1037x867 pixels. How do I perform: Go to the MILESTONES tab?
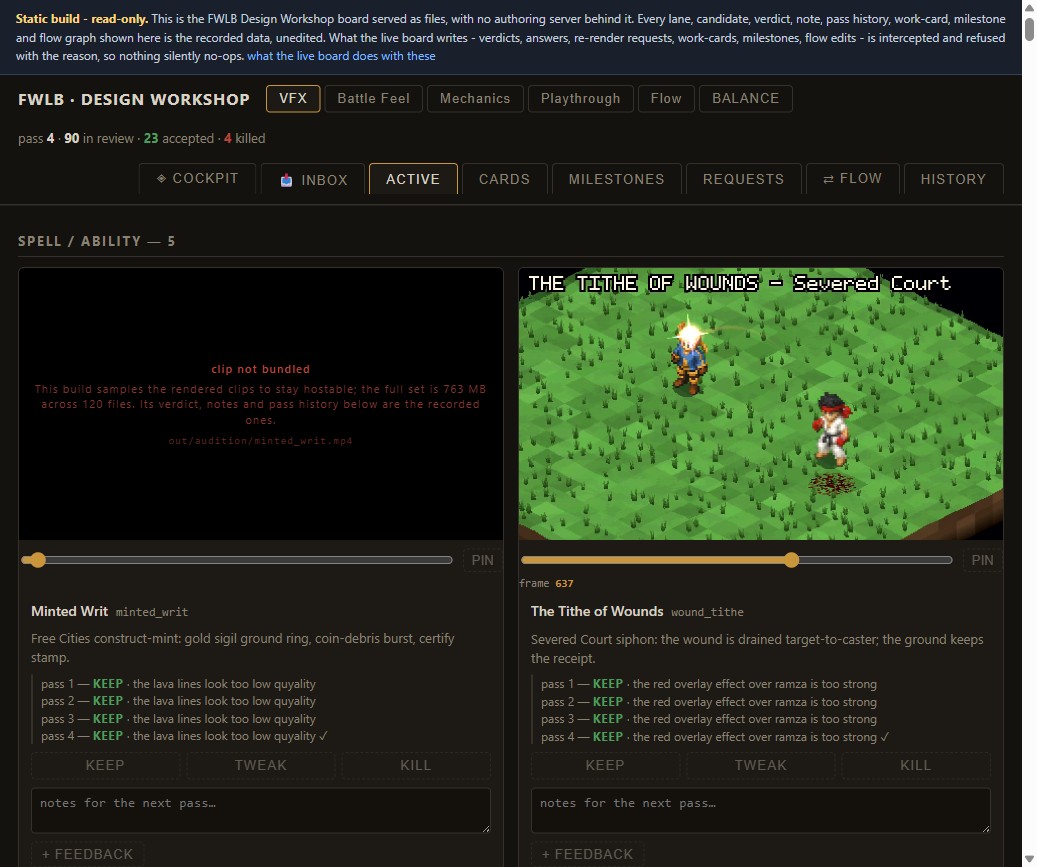(x=616, y=179)
